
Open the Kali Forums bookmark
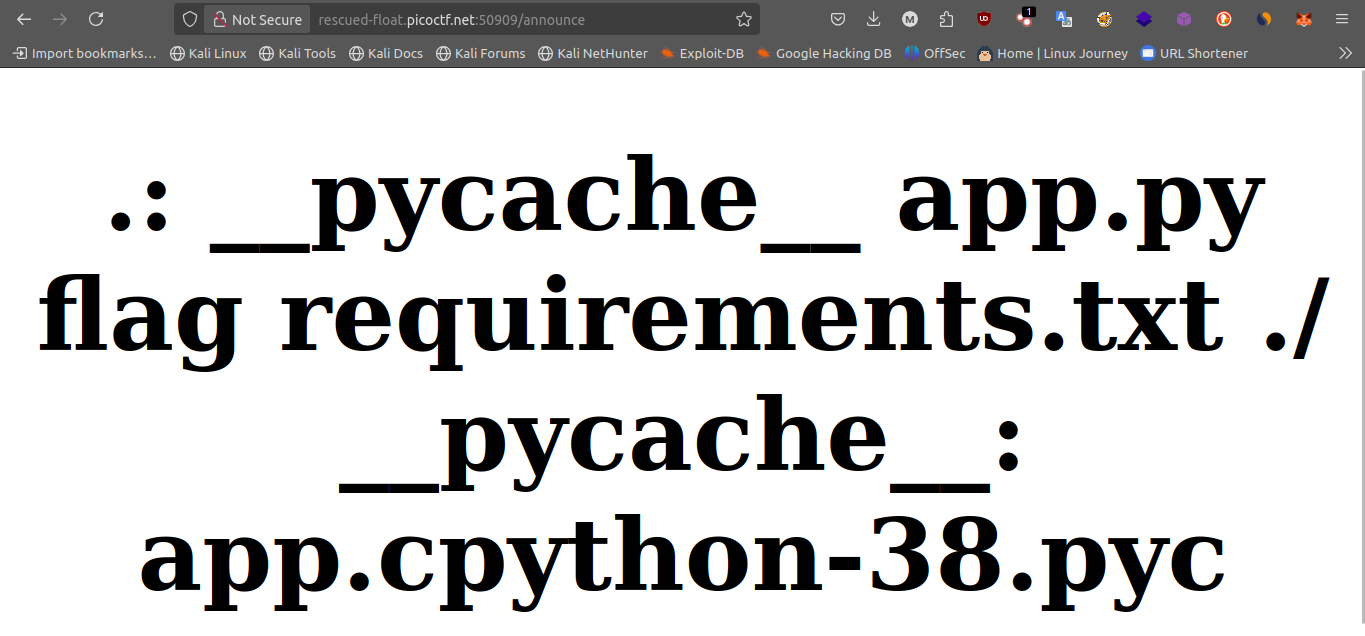coord(480,53)
